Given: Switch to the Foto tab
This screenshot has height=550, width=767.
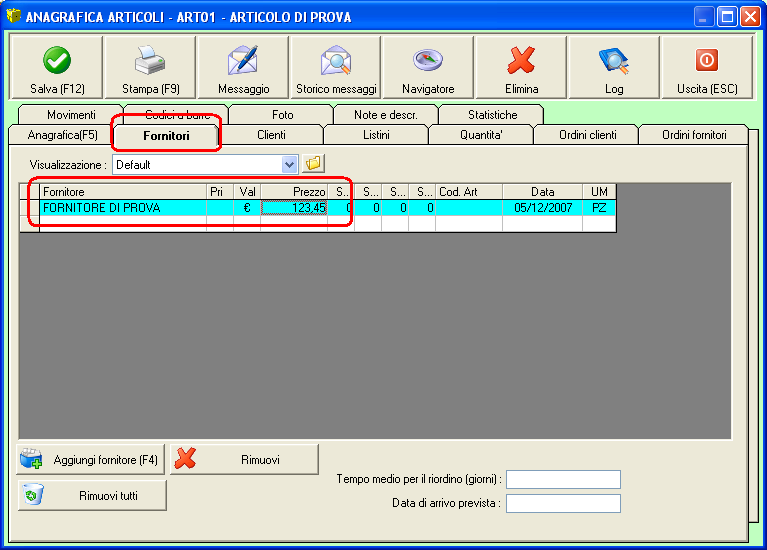Looking at the screenshot, I should [282, 115].
